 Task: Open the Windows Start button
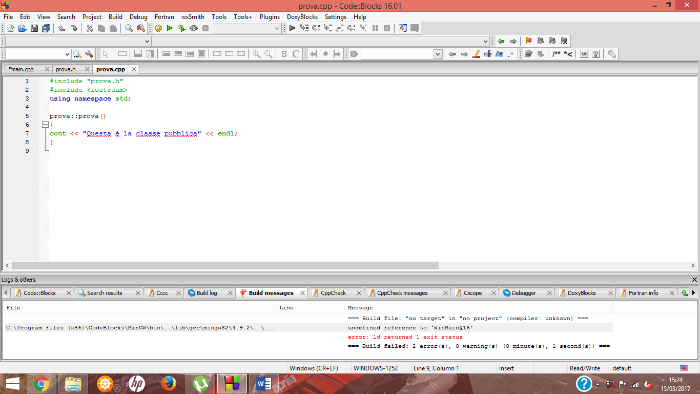pyautogui.click(x=12, y=384)
